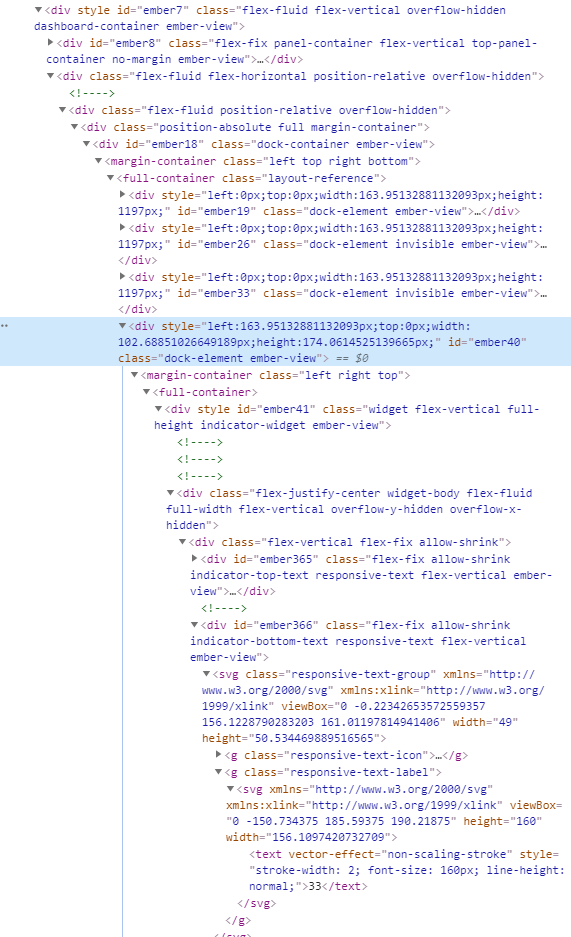Image resolution: width=571 pixels, height=937 pixels.
Task: Collapse the ember18 dock-container div
Action: pos(87,144)
